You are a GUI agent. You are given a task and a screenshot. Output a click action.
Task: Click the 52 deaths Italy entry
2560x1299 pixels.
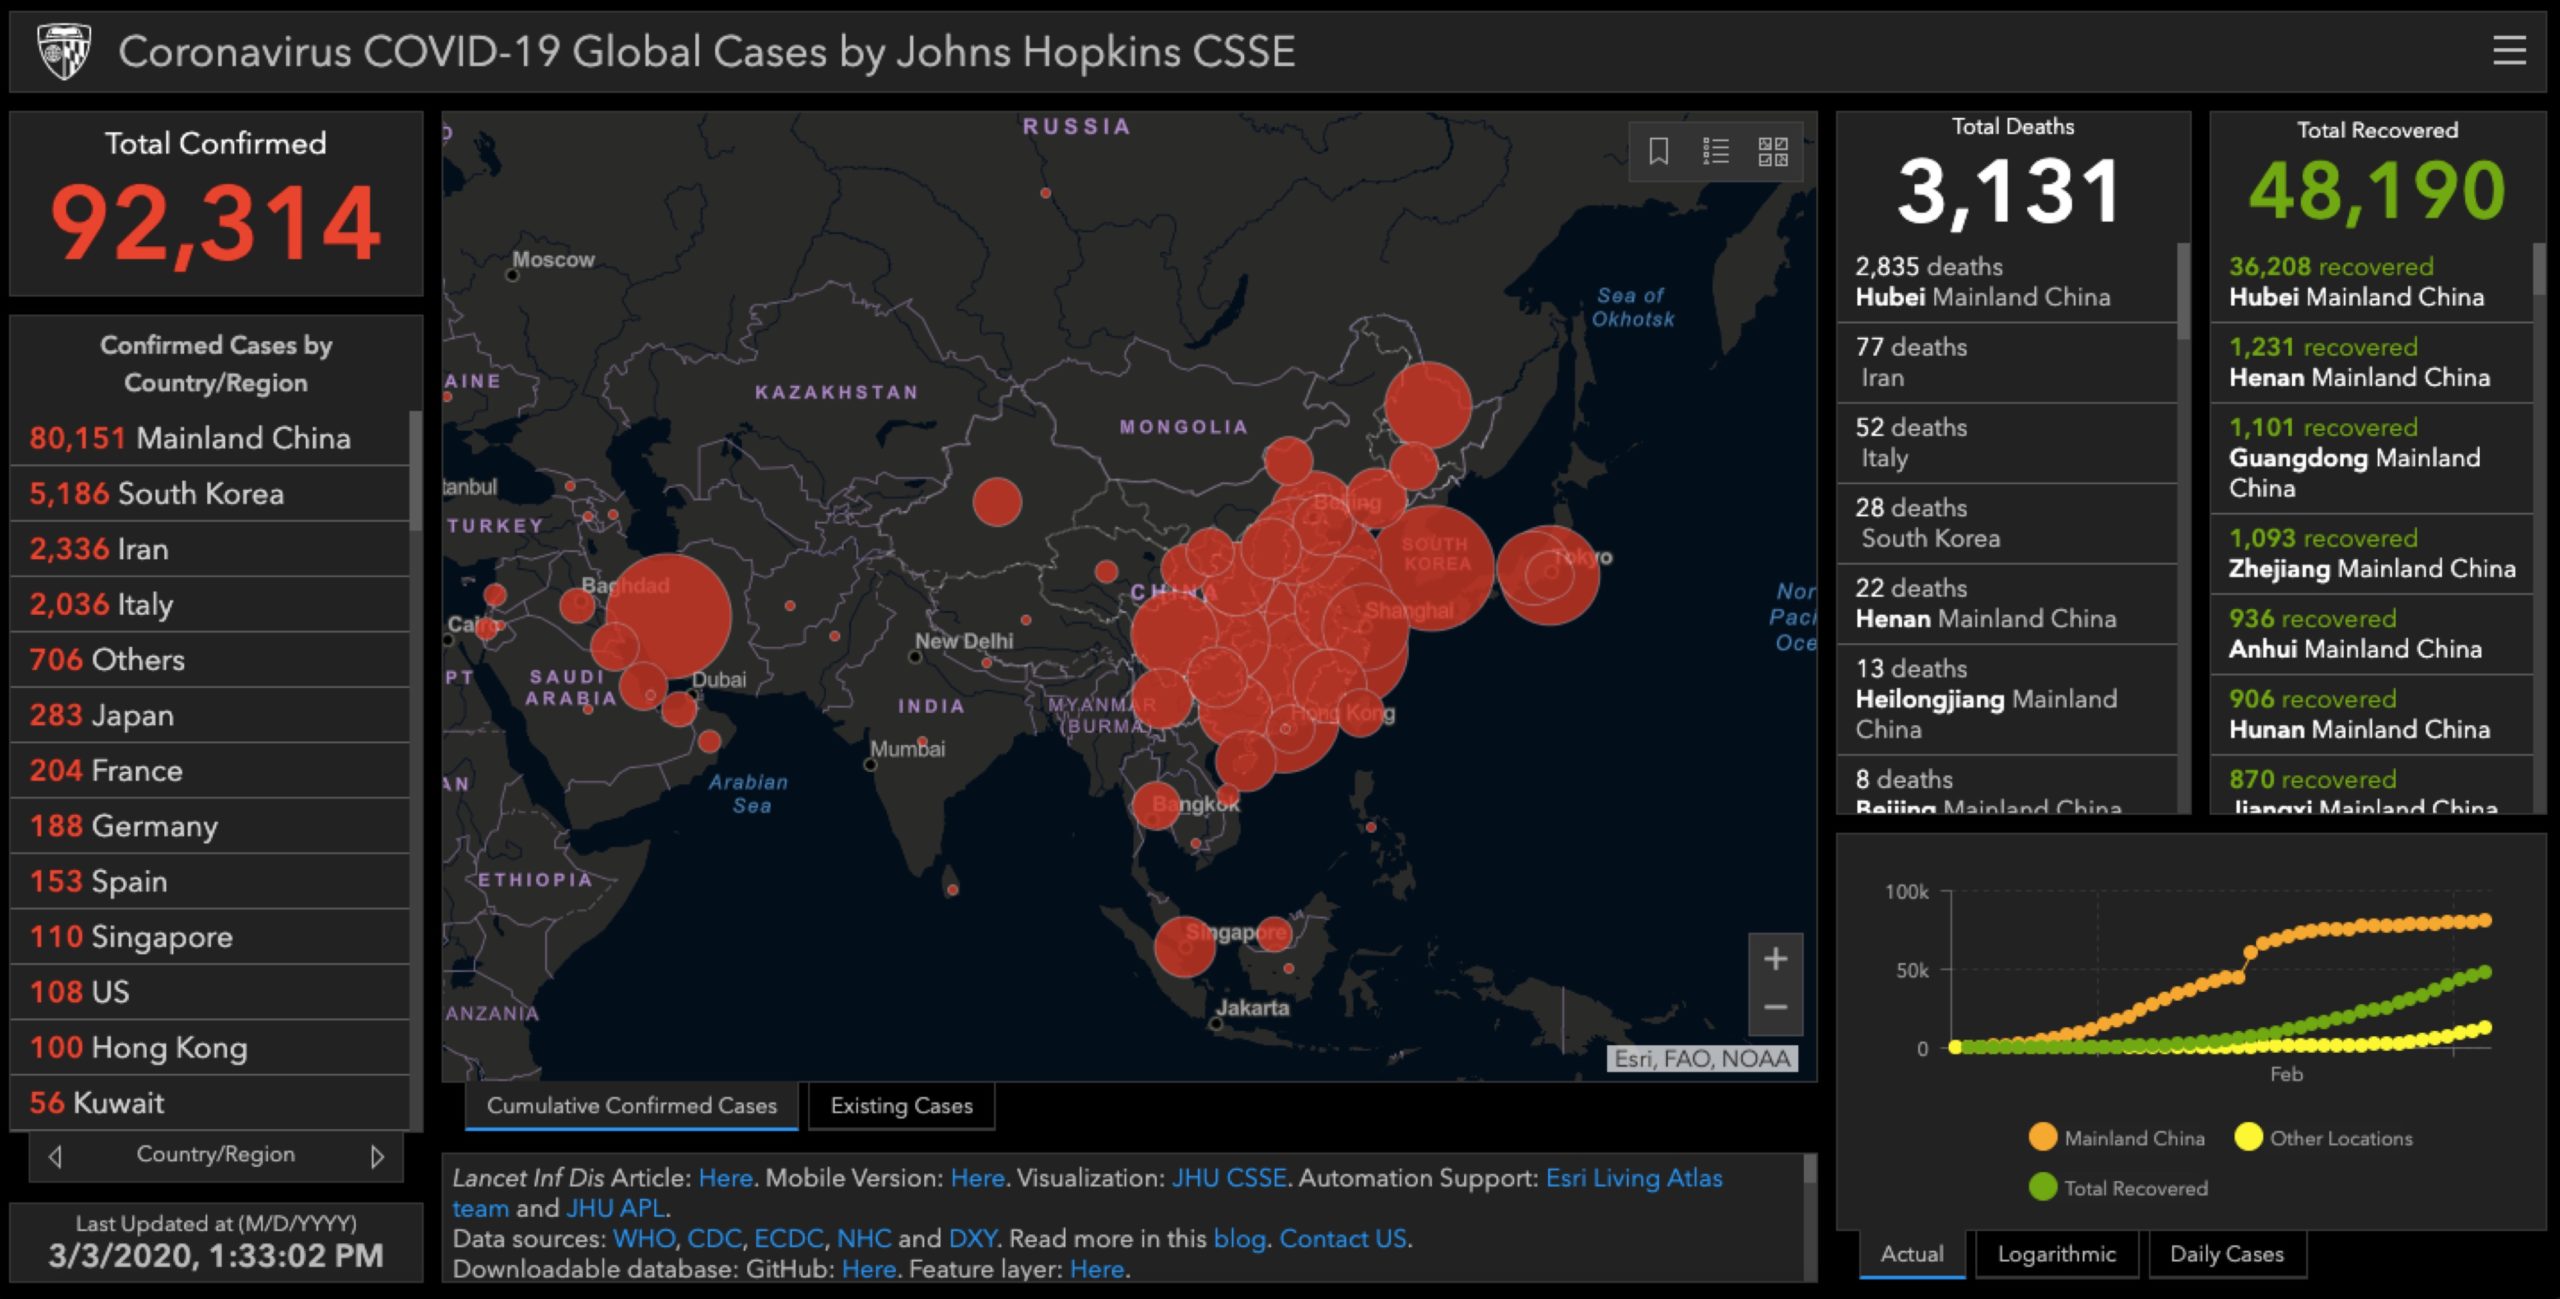2007,443
